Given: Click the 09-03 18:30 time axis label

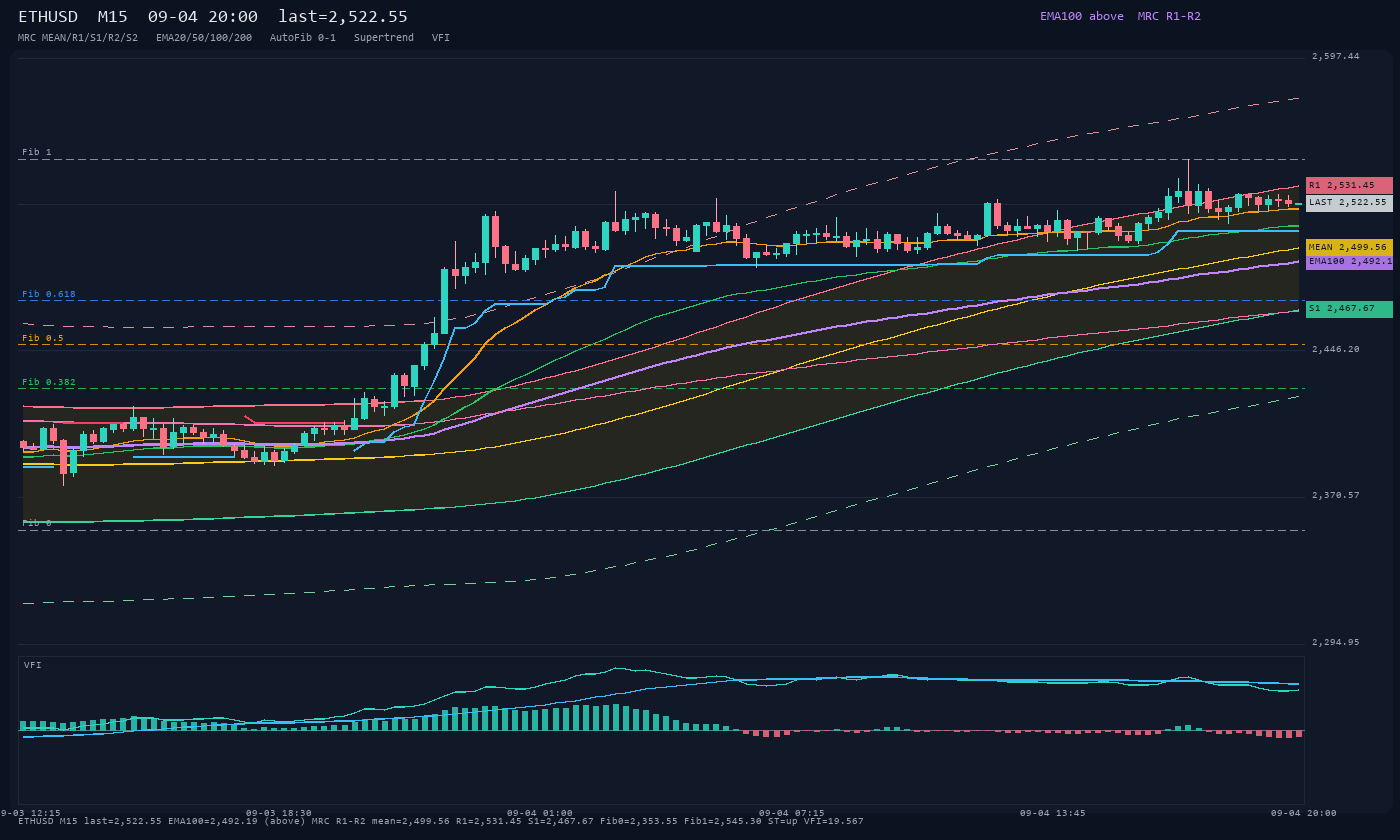Looking at the screenshot, I should pyautogui.click(x=279, y=813).
